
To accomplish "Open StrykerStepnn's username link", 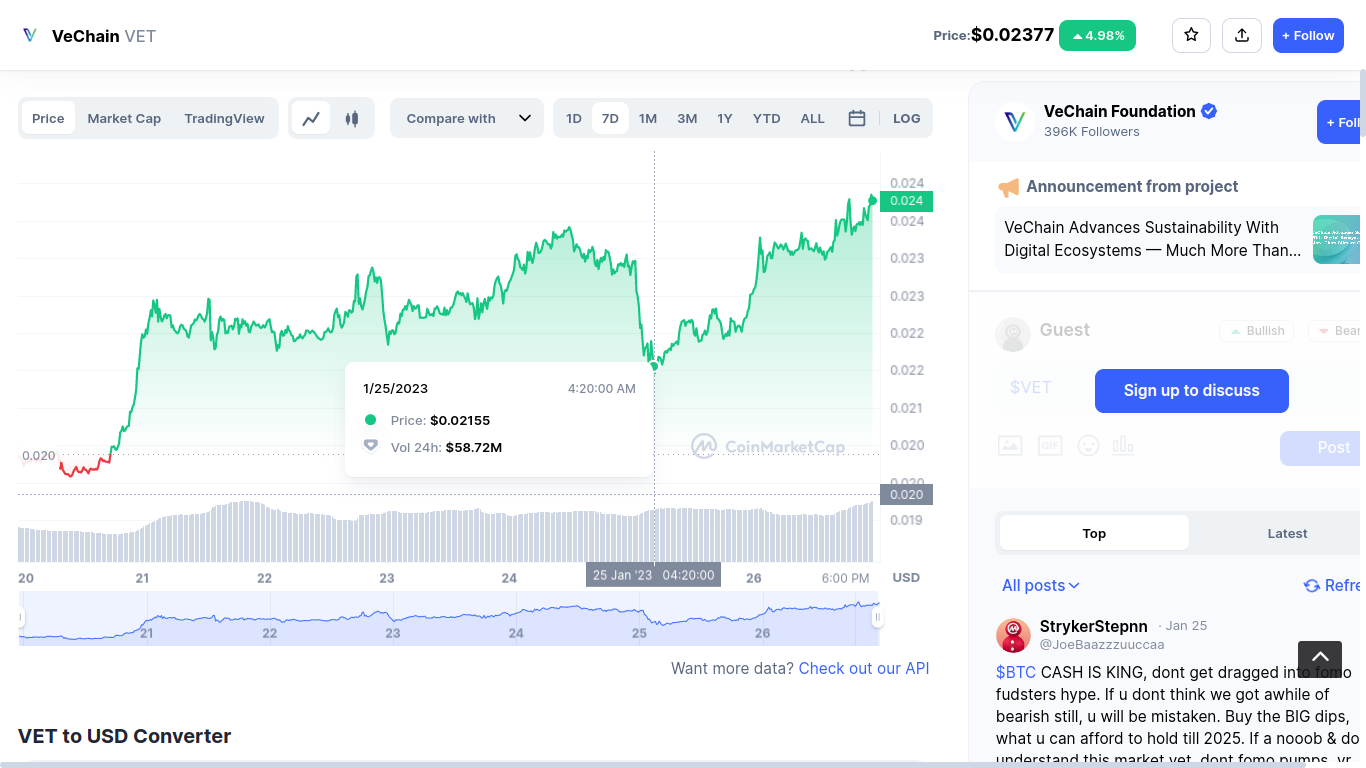I will [1094, 626].
